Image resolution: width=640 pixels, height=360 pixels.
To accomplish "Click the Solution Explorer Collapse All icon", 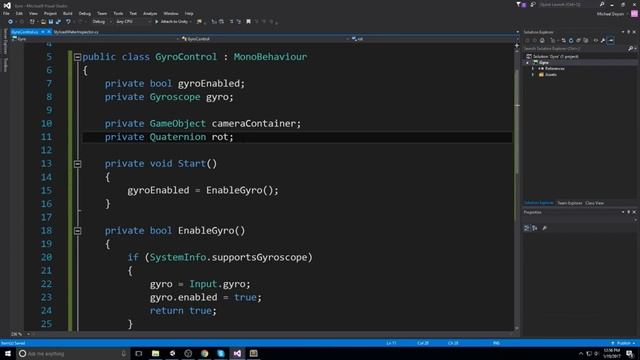I will [x=578, y=40].
